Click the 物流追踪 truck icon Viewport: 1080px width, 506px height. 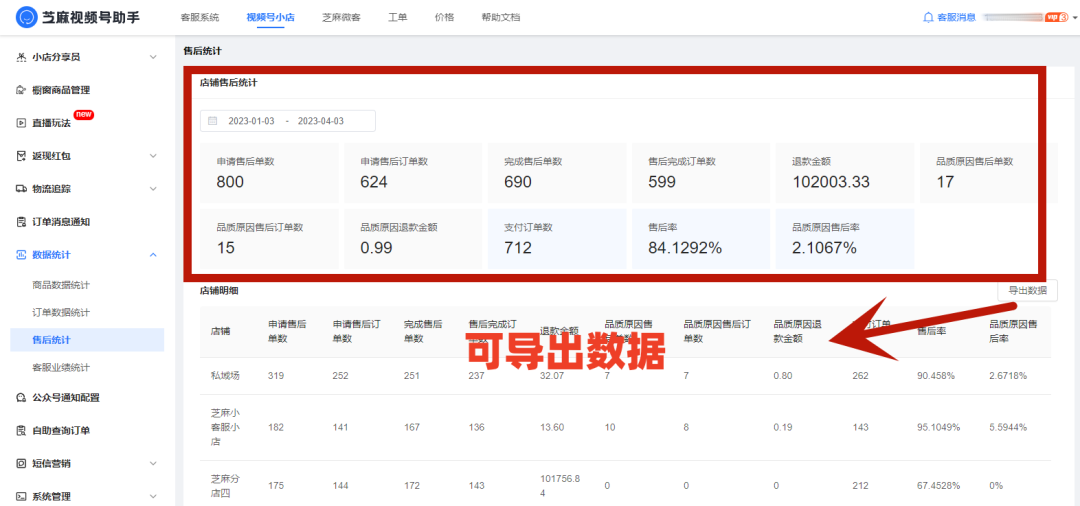[x=21, y=189]
